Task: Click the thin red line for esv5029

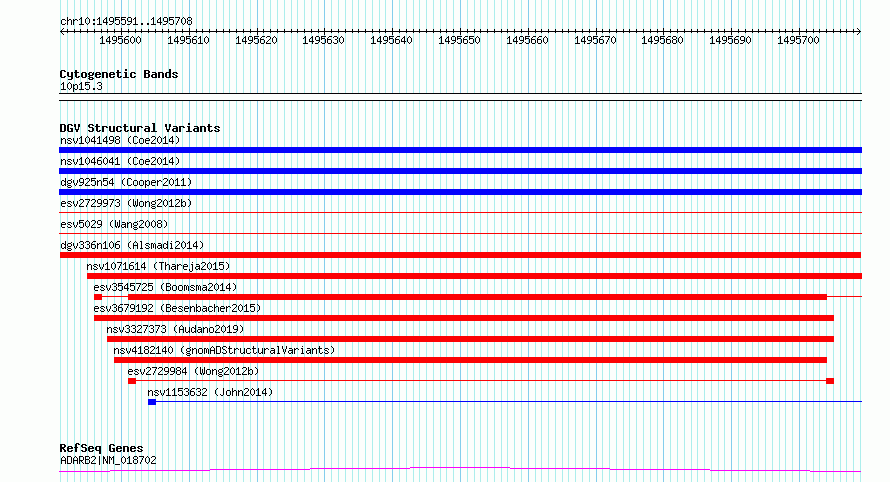Action: (x=460, y=234)
